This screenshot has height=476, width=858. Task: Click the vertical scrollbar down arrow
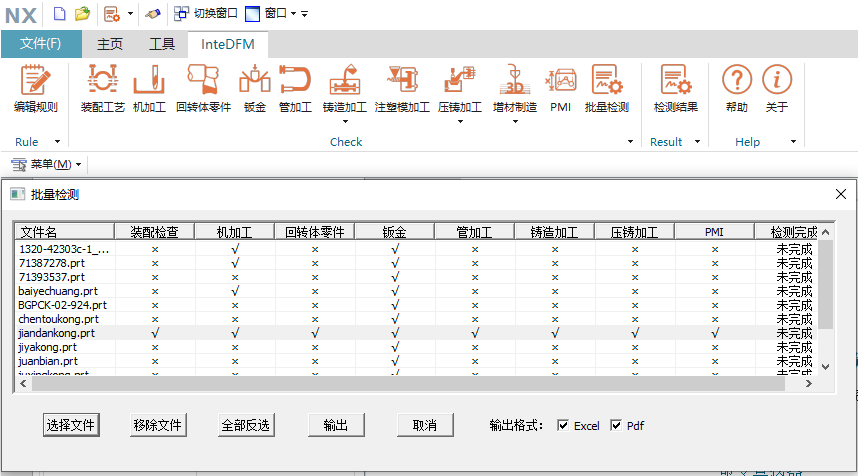tap(826, 367)
